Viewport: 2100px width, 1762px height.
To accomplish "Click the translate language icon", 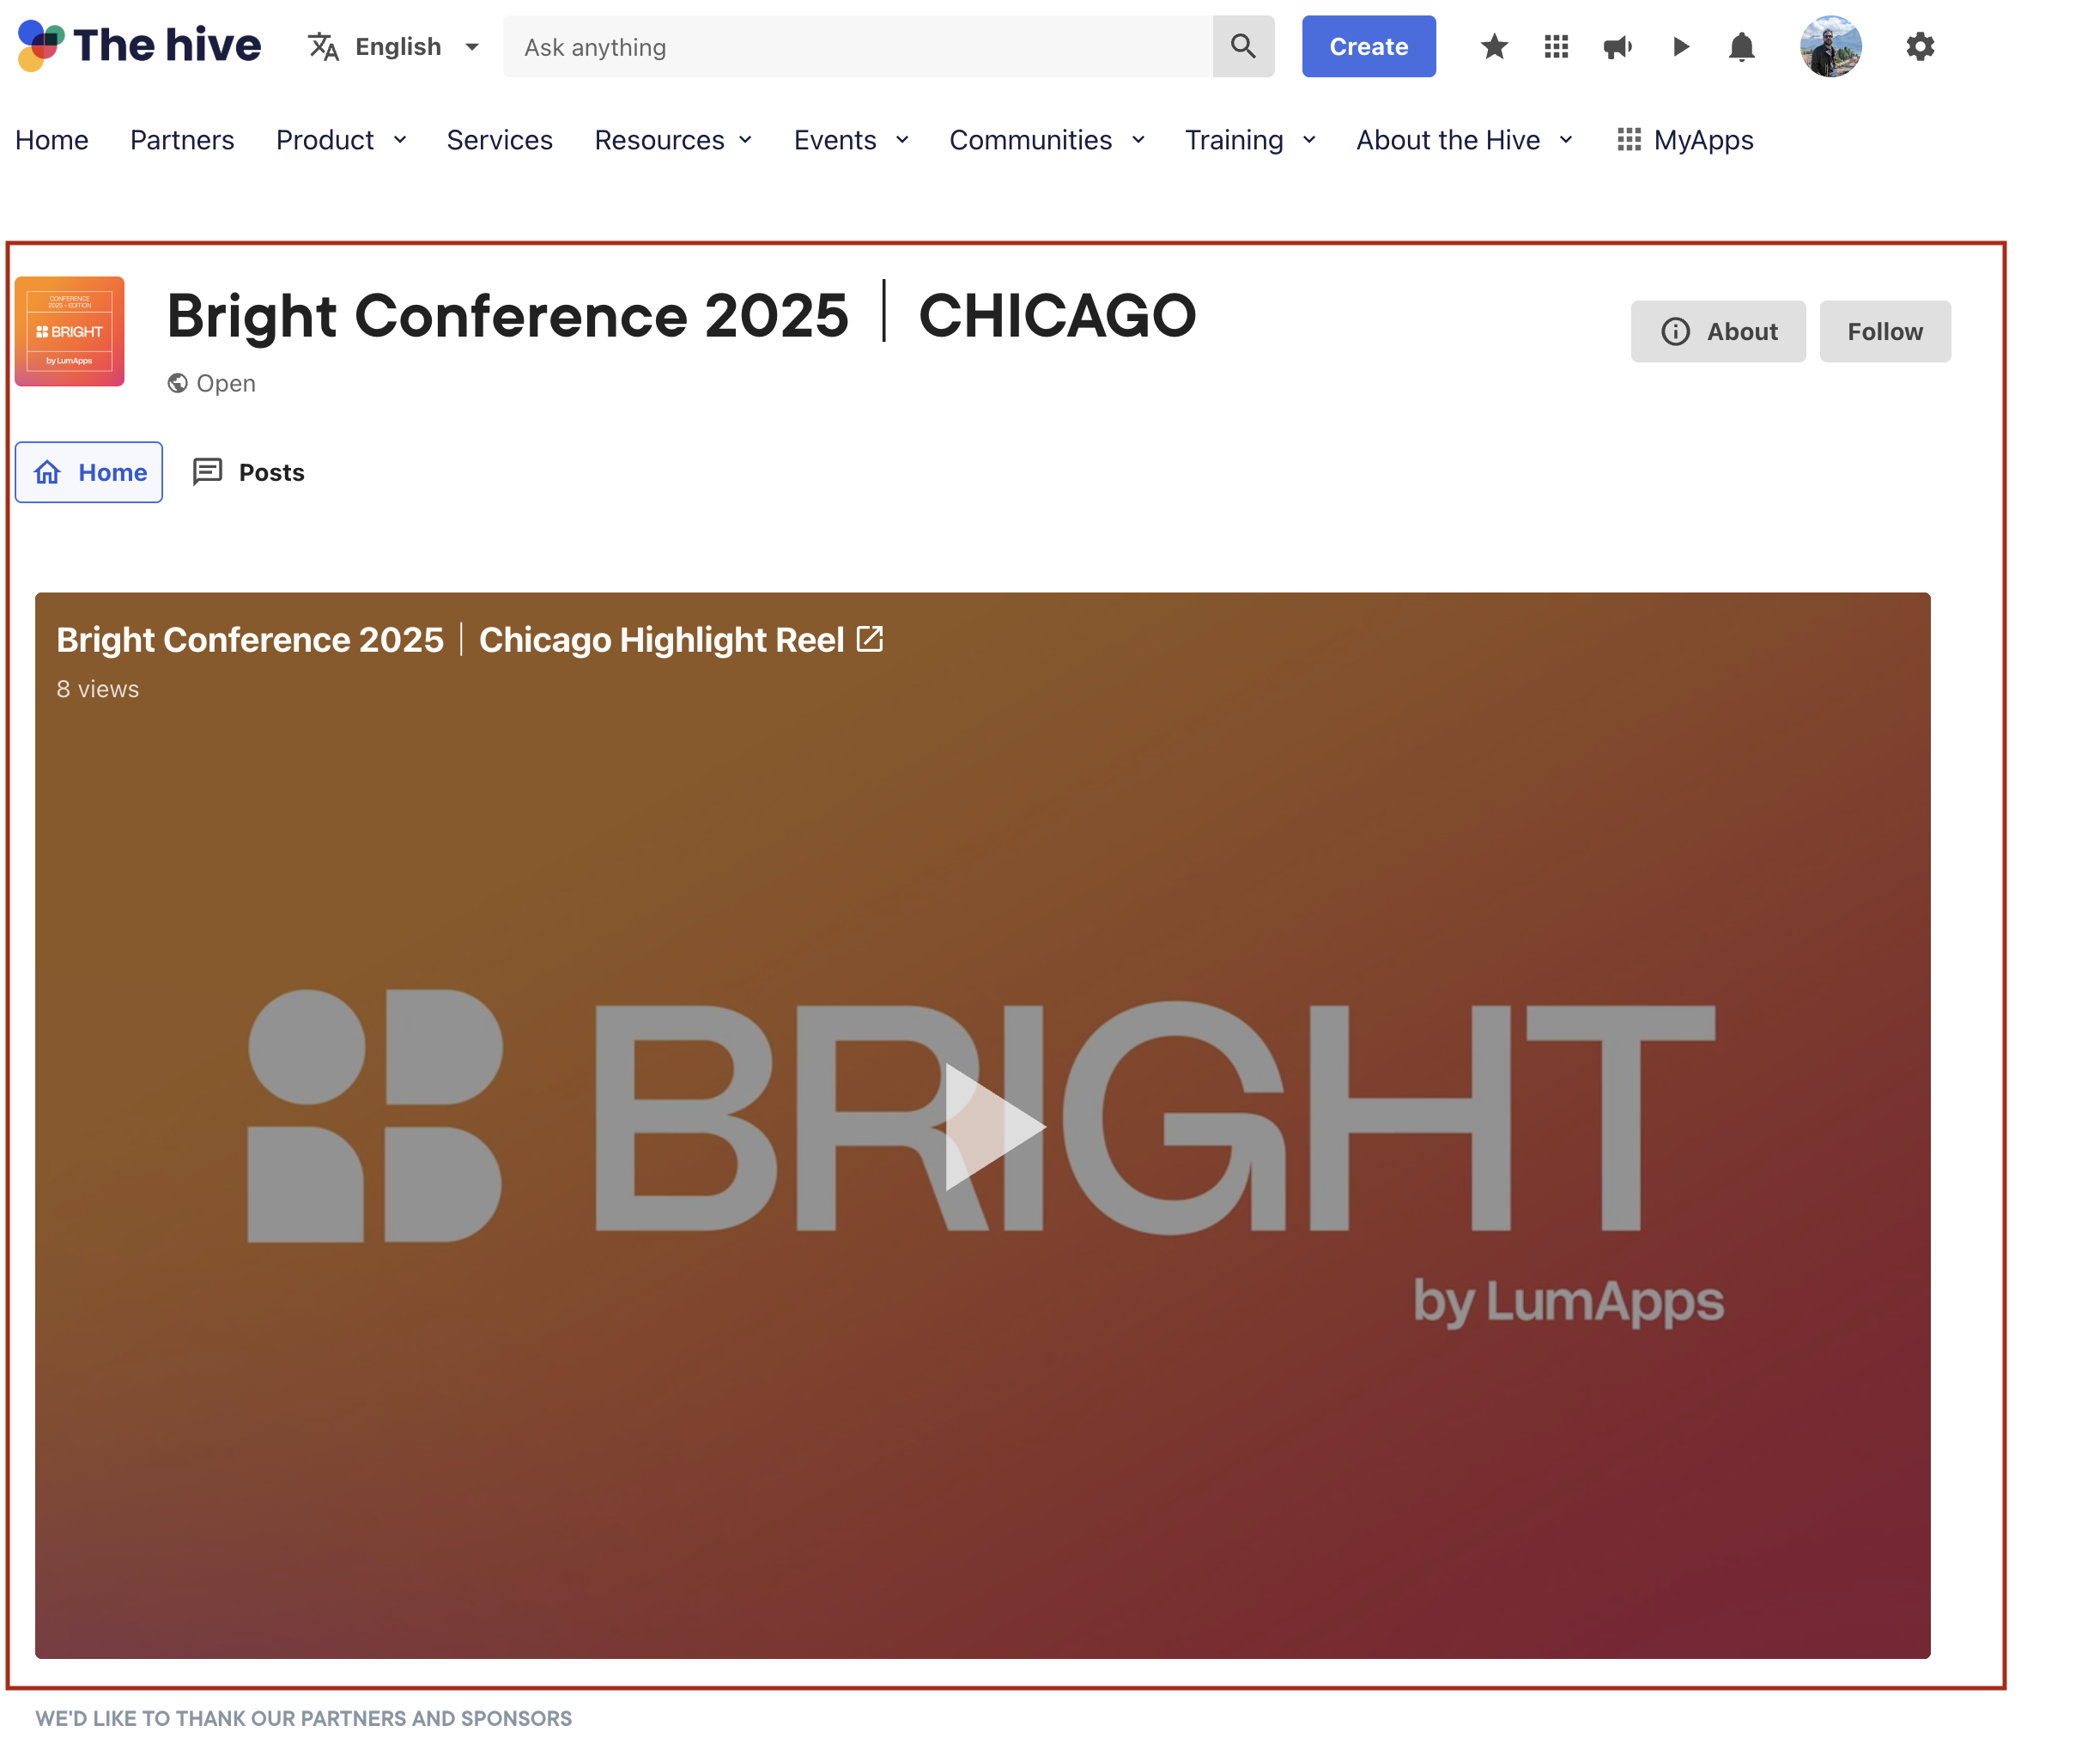I will [x=323, y=47].
